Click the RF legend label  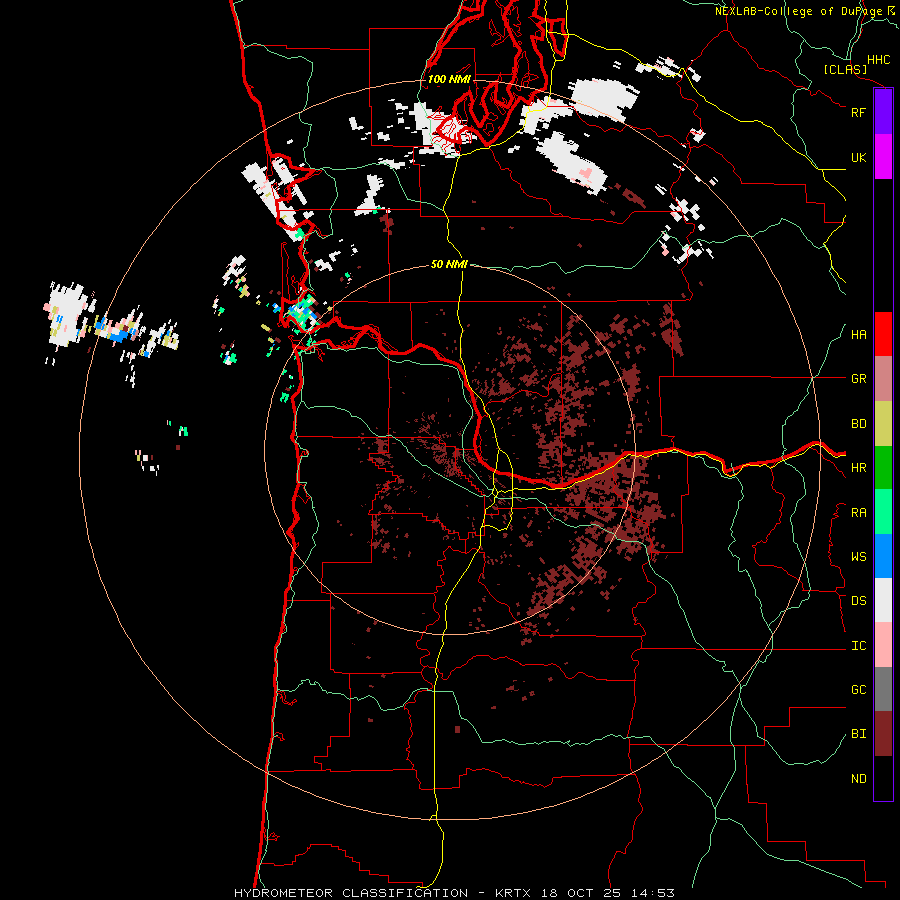point(858,112)
